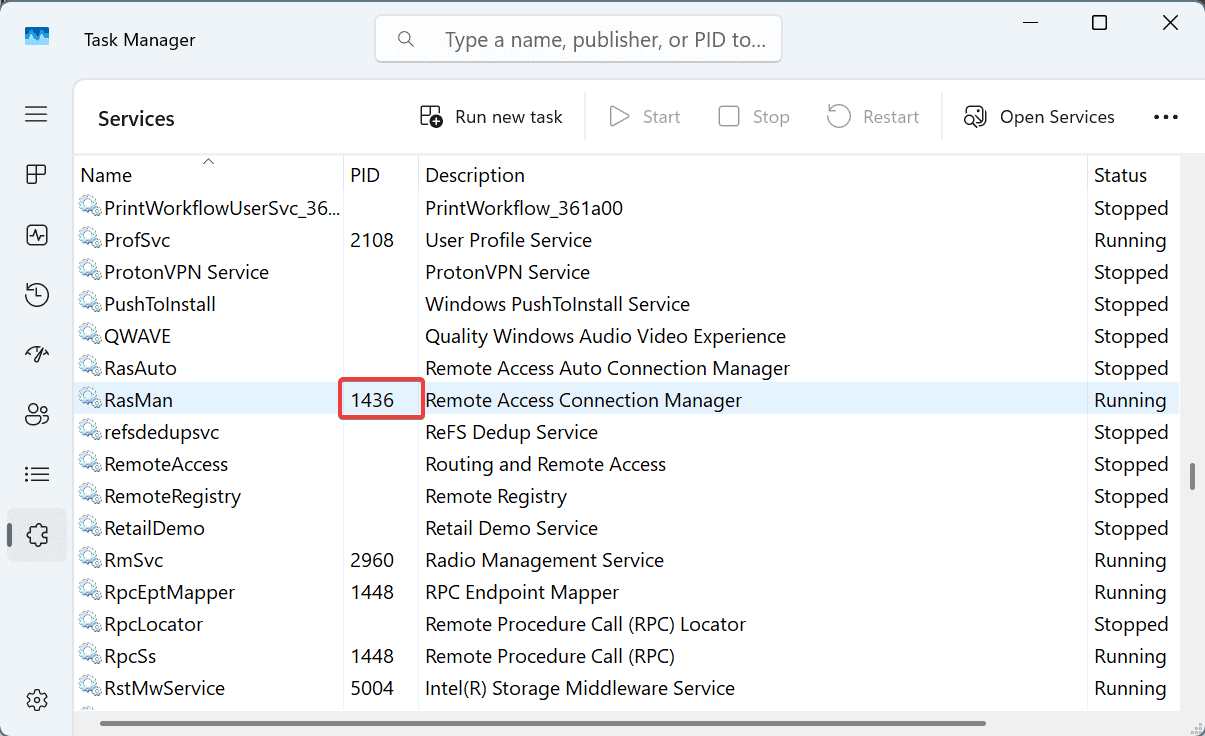Viewport: 1205px width, 736px height.
Task: Click Stopped status of RetailDemo row
Action: tap(1131, 528)
